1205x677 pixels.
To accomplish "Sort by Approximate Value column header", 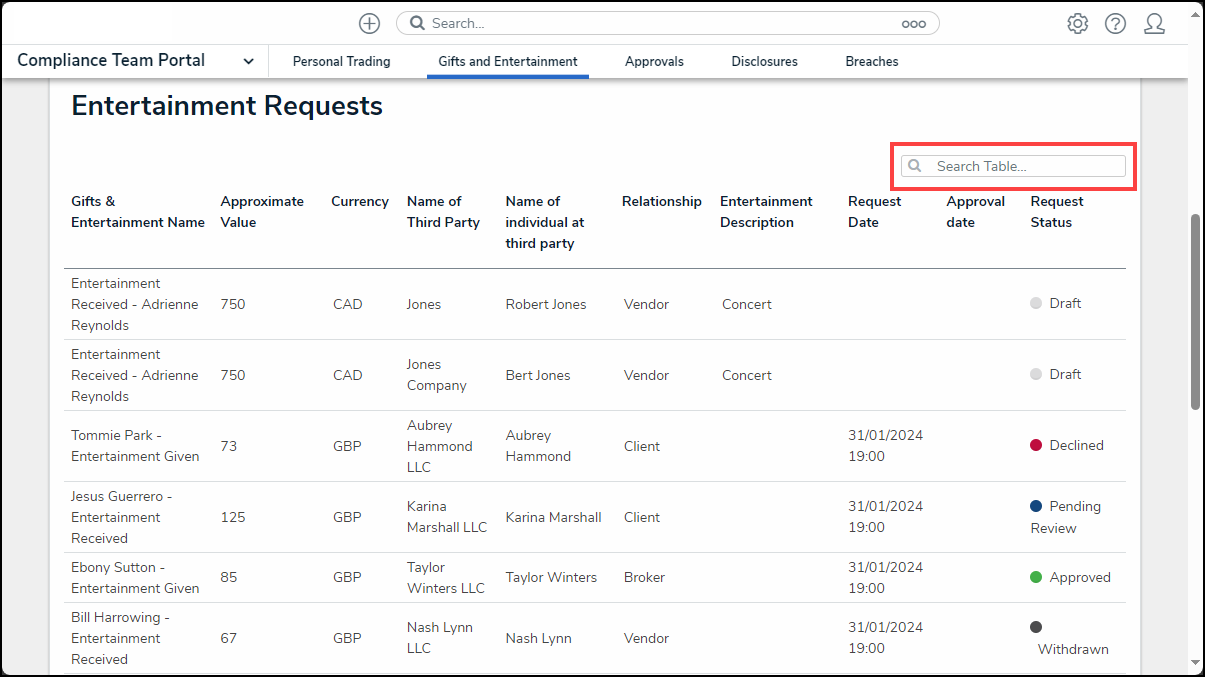I will coord(262,212).
